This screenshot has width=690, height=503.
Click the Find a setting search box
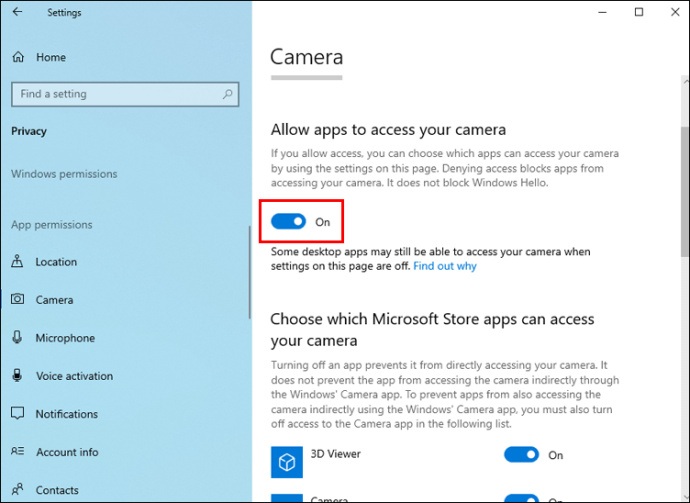tap(125, 94)
